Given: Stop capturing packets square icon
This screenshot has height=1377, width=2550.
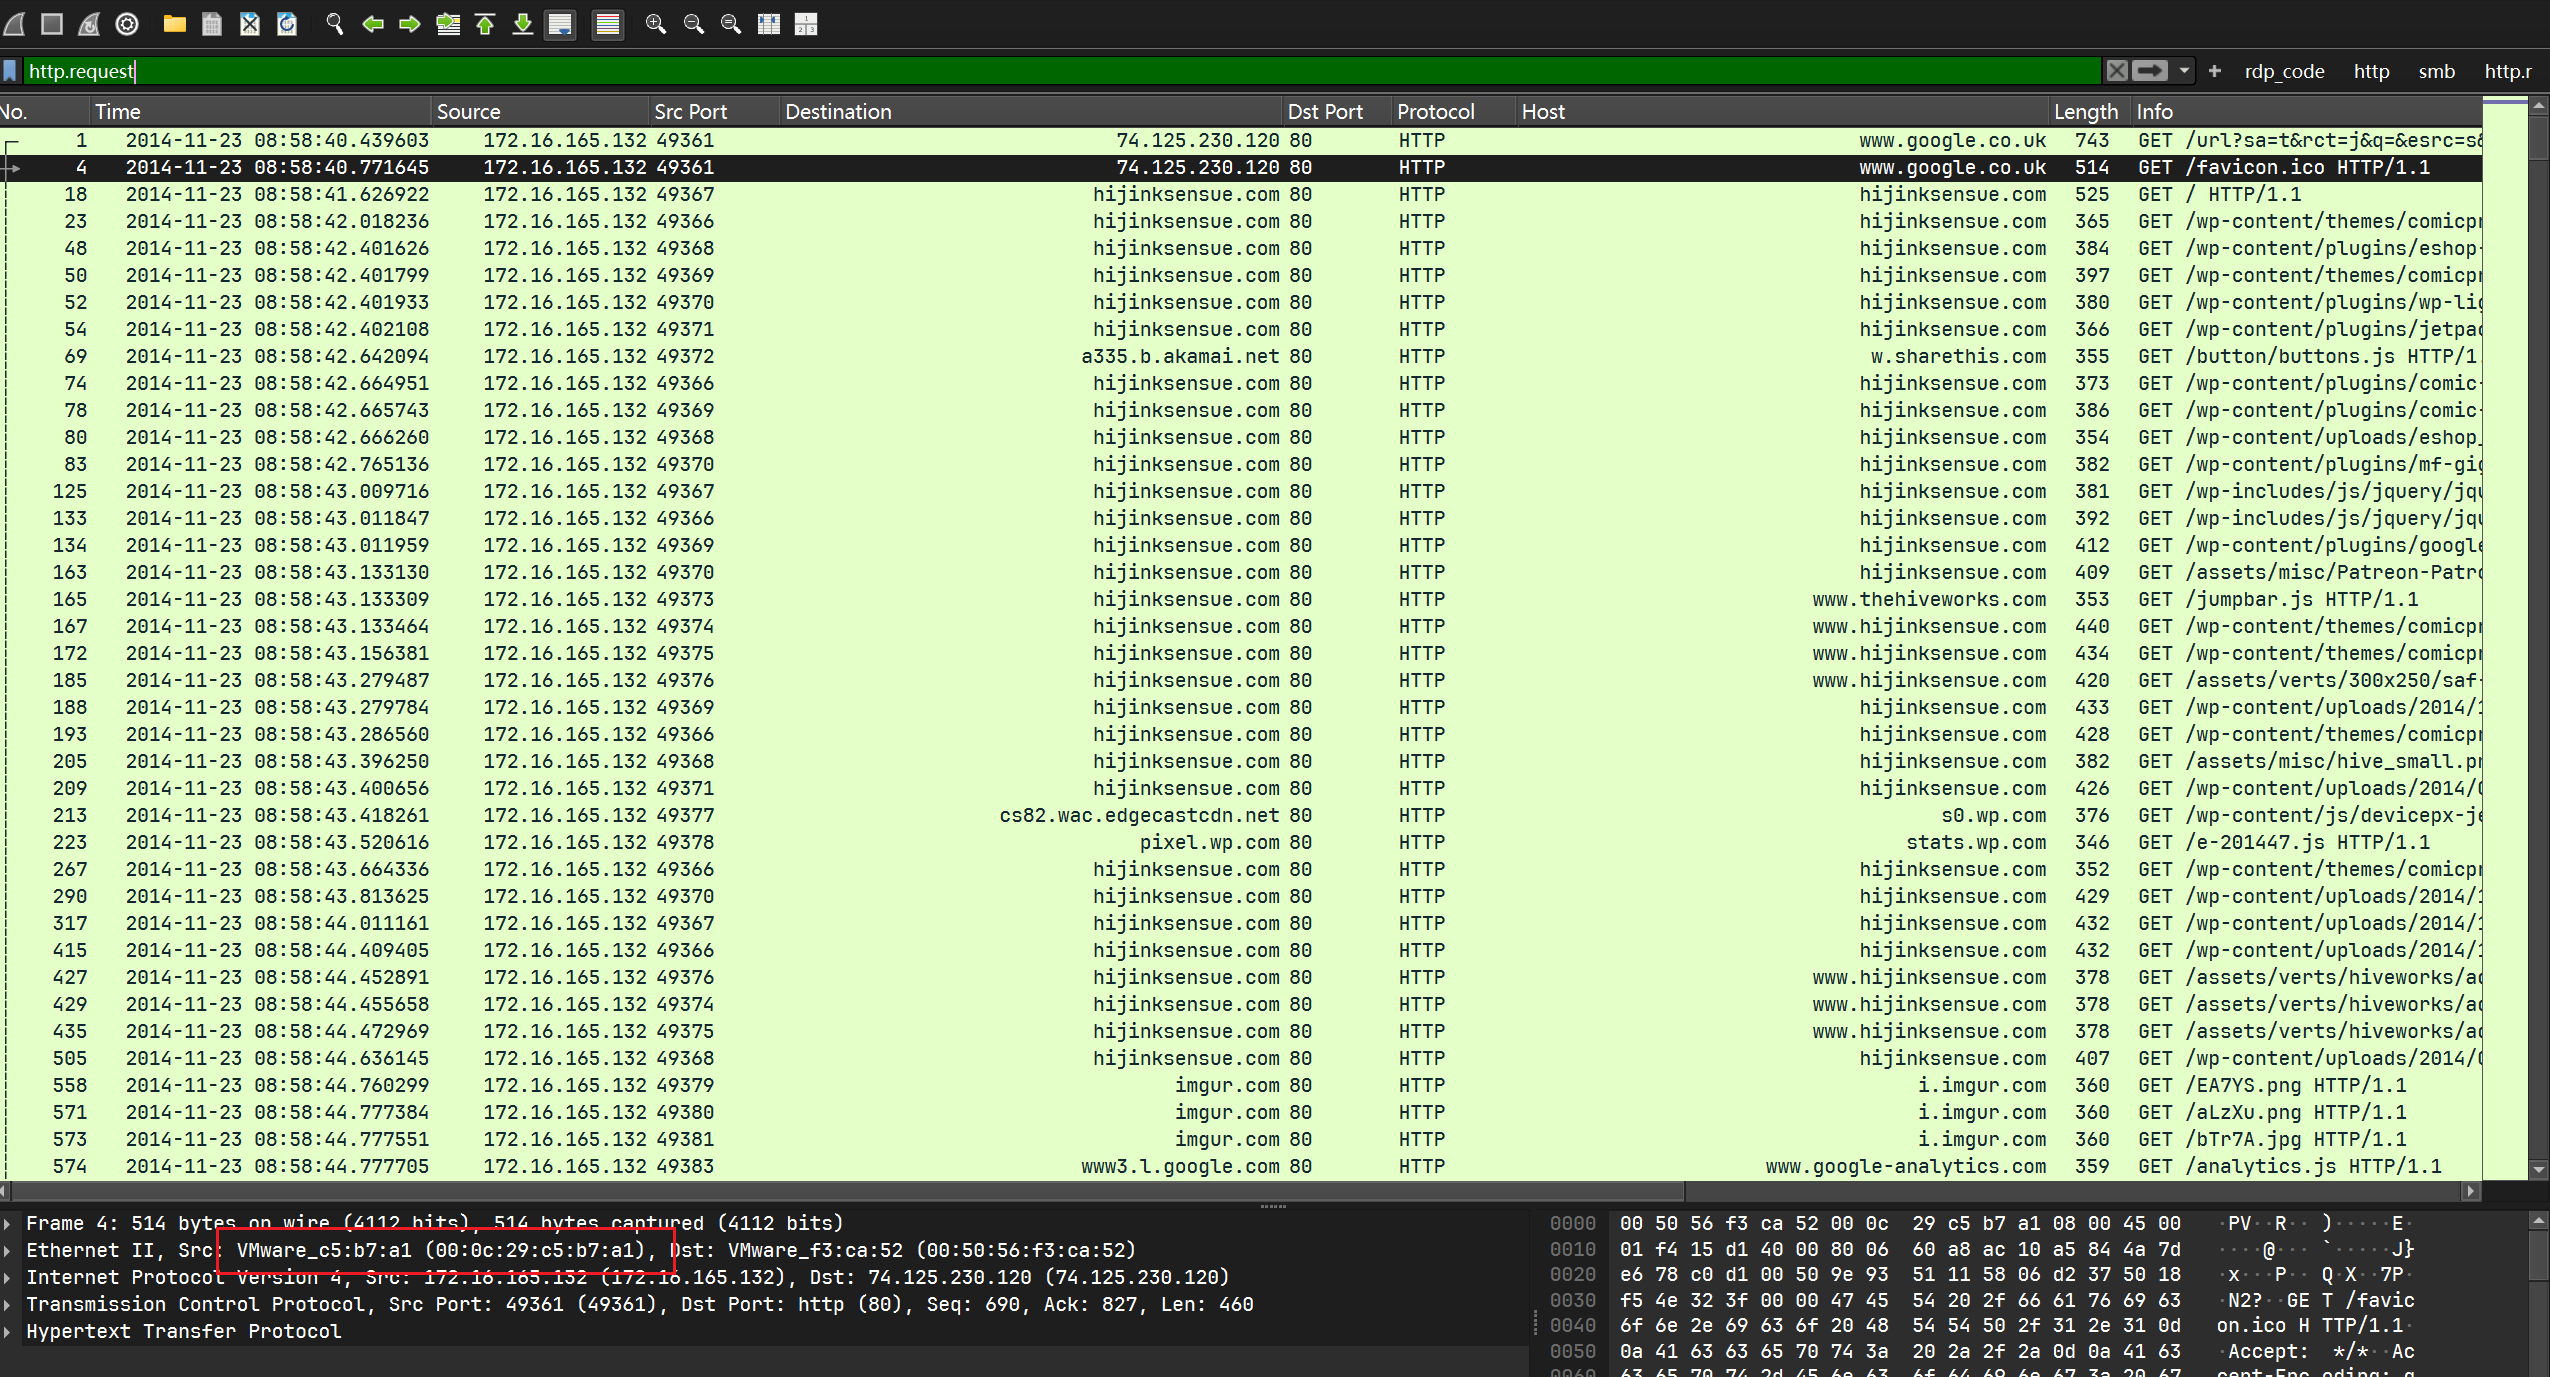Looking at the screenshot, I should [x=52, y=24].
